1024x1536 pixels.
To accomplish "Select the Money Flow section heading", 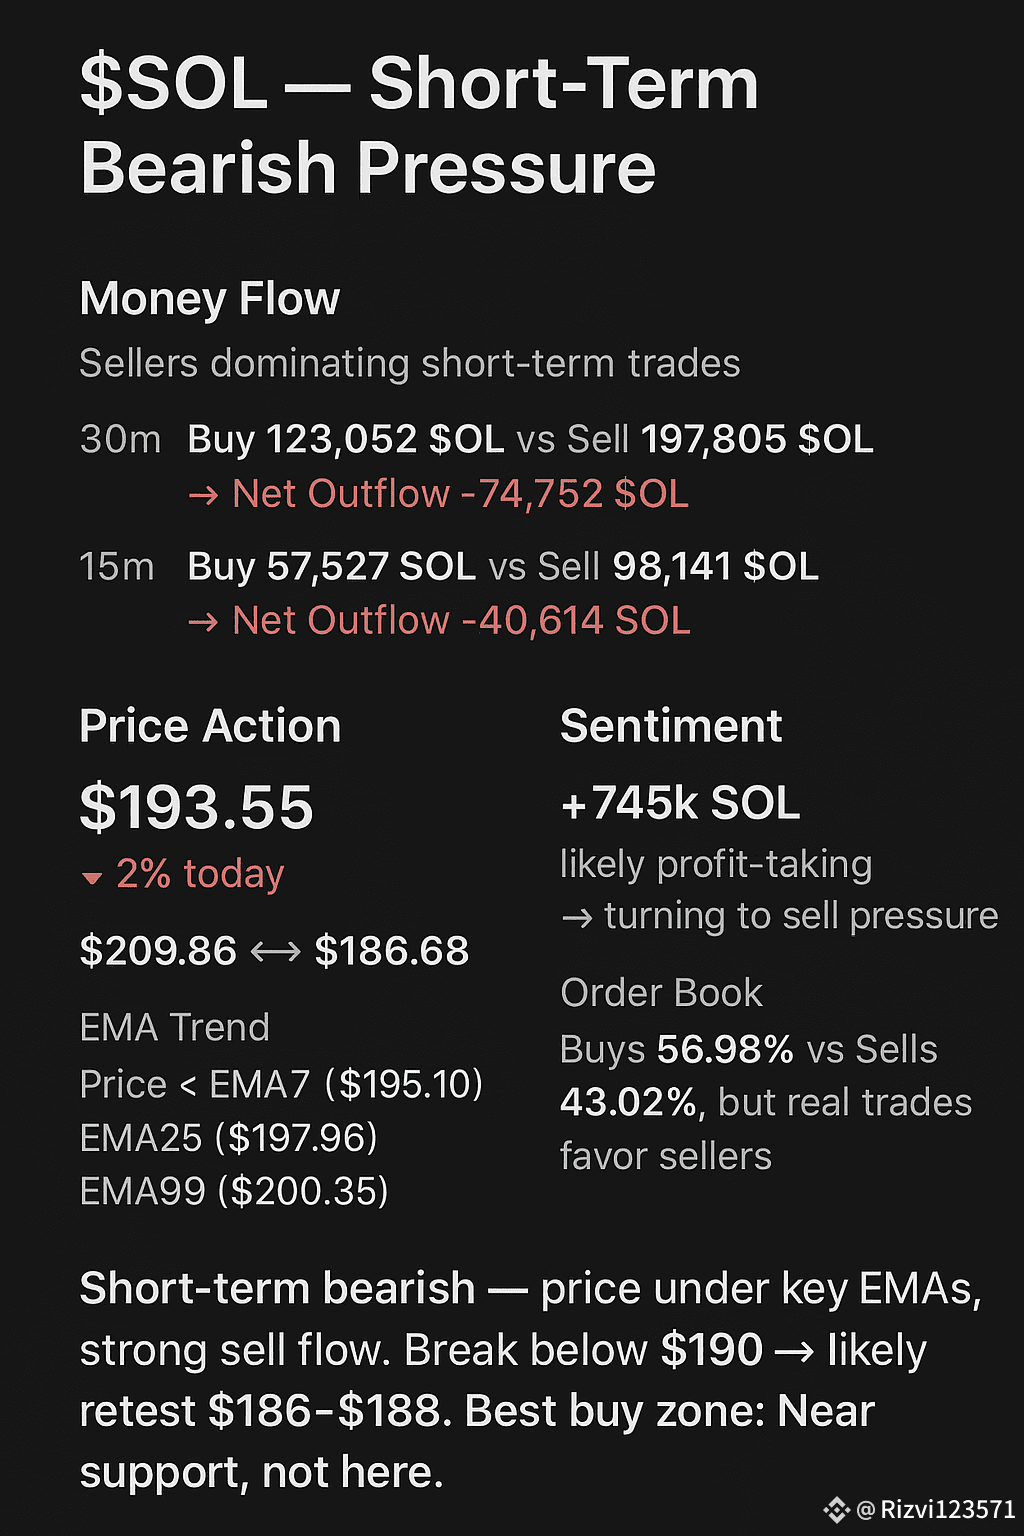I will click(210, 299).
